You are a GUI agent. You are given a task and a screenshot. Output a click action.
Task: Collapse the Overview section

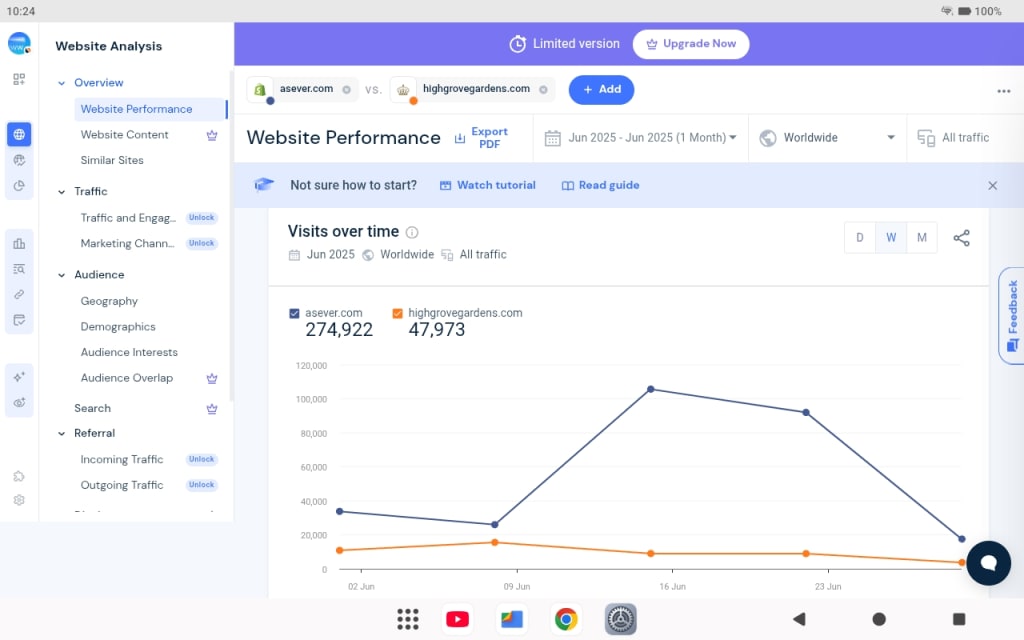pyautogui.click(x=61, y=83)
